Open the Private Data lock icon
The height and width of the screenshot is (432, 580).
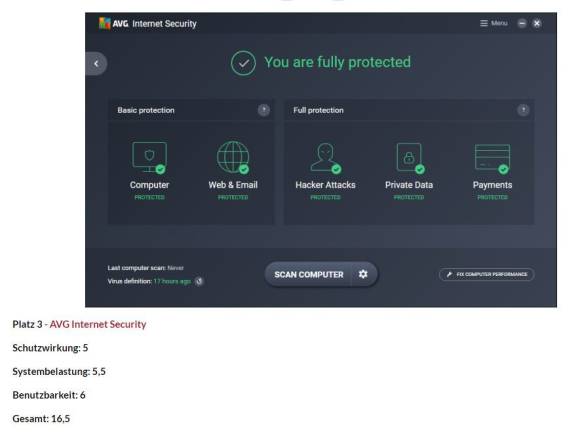pos(409,158)
